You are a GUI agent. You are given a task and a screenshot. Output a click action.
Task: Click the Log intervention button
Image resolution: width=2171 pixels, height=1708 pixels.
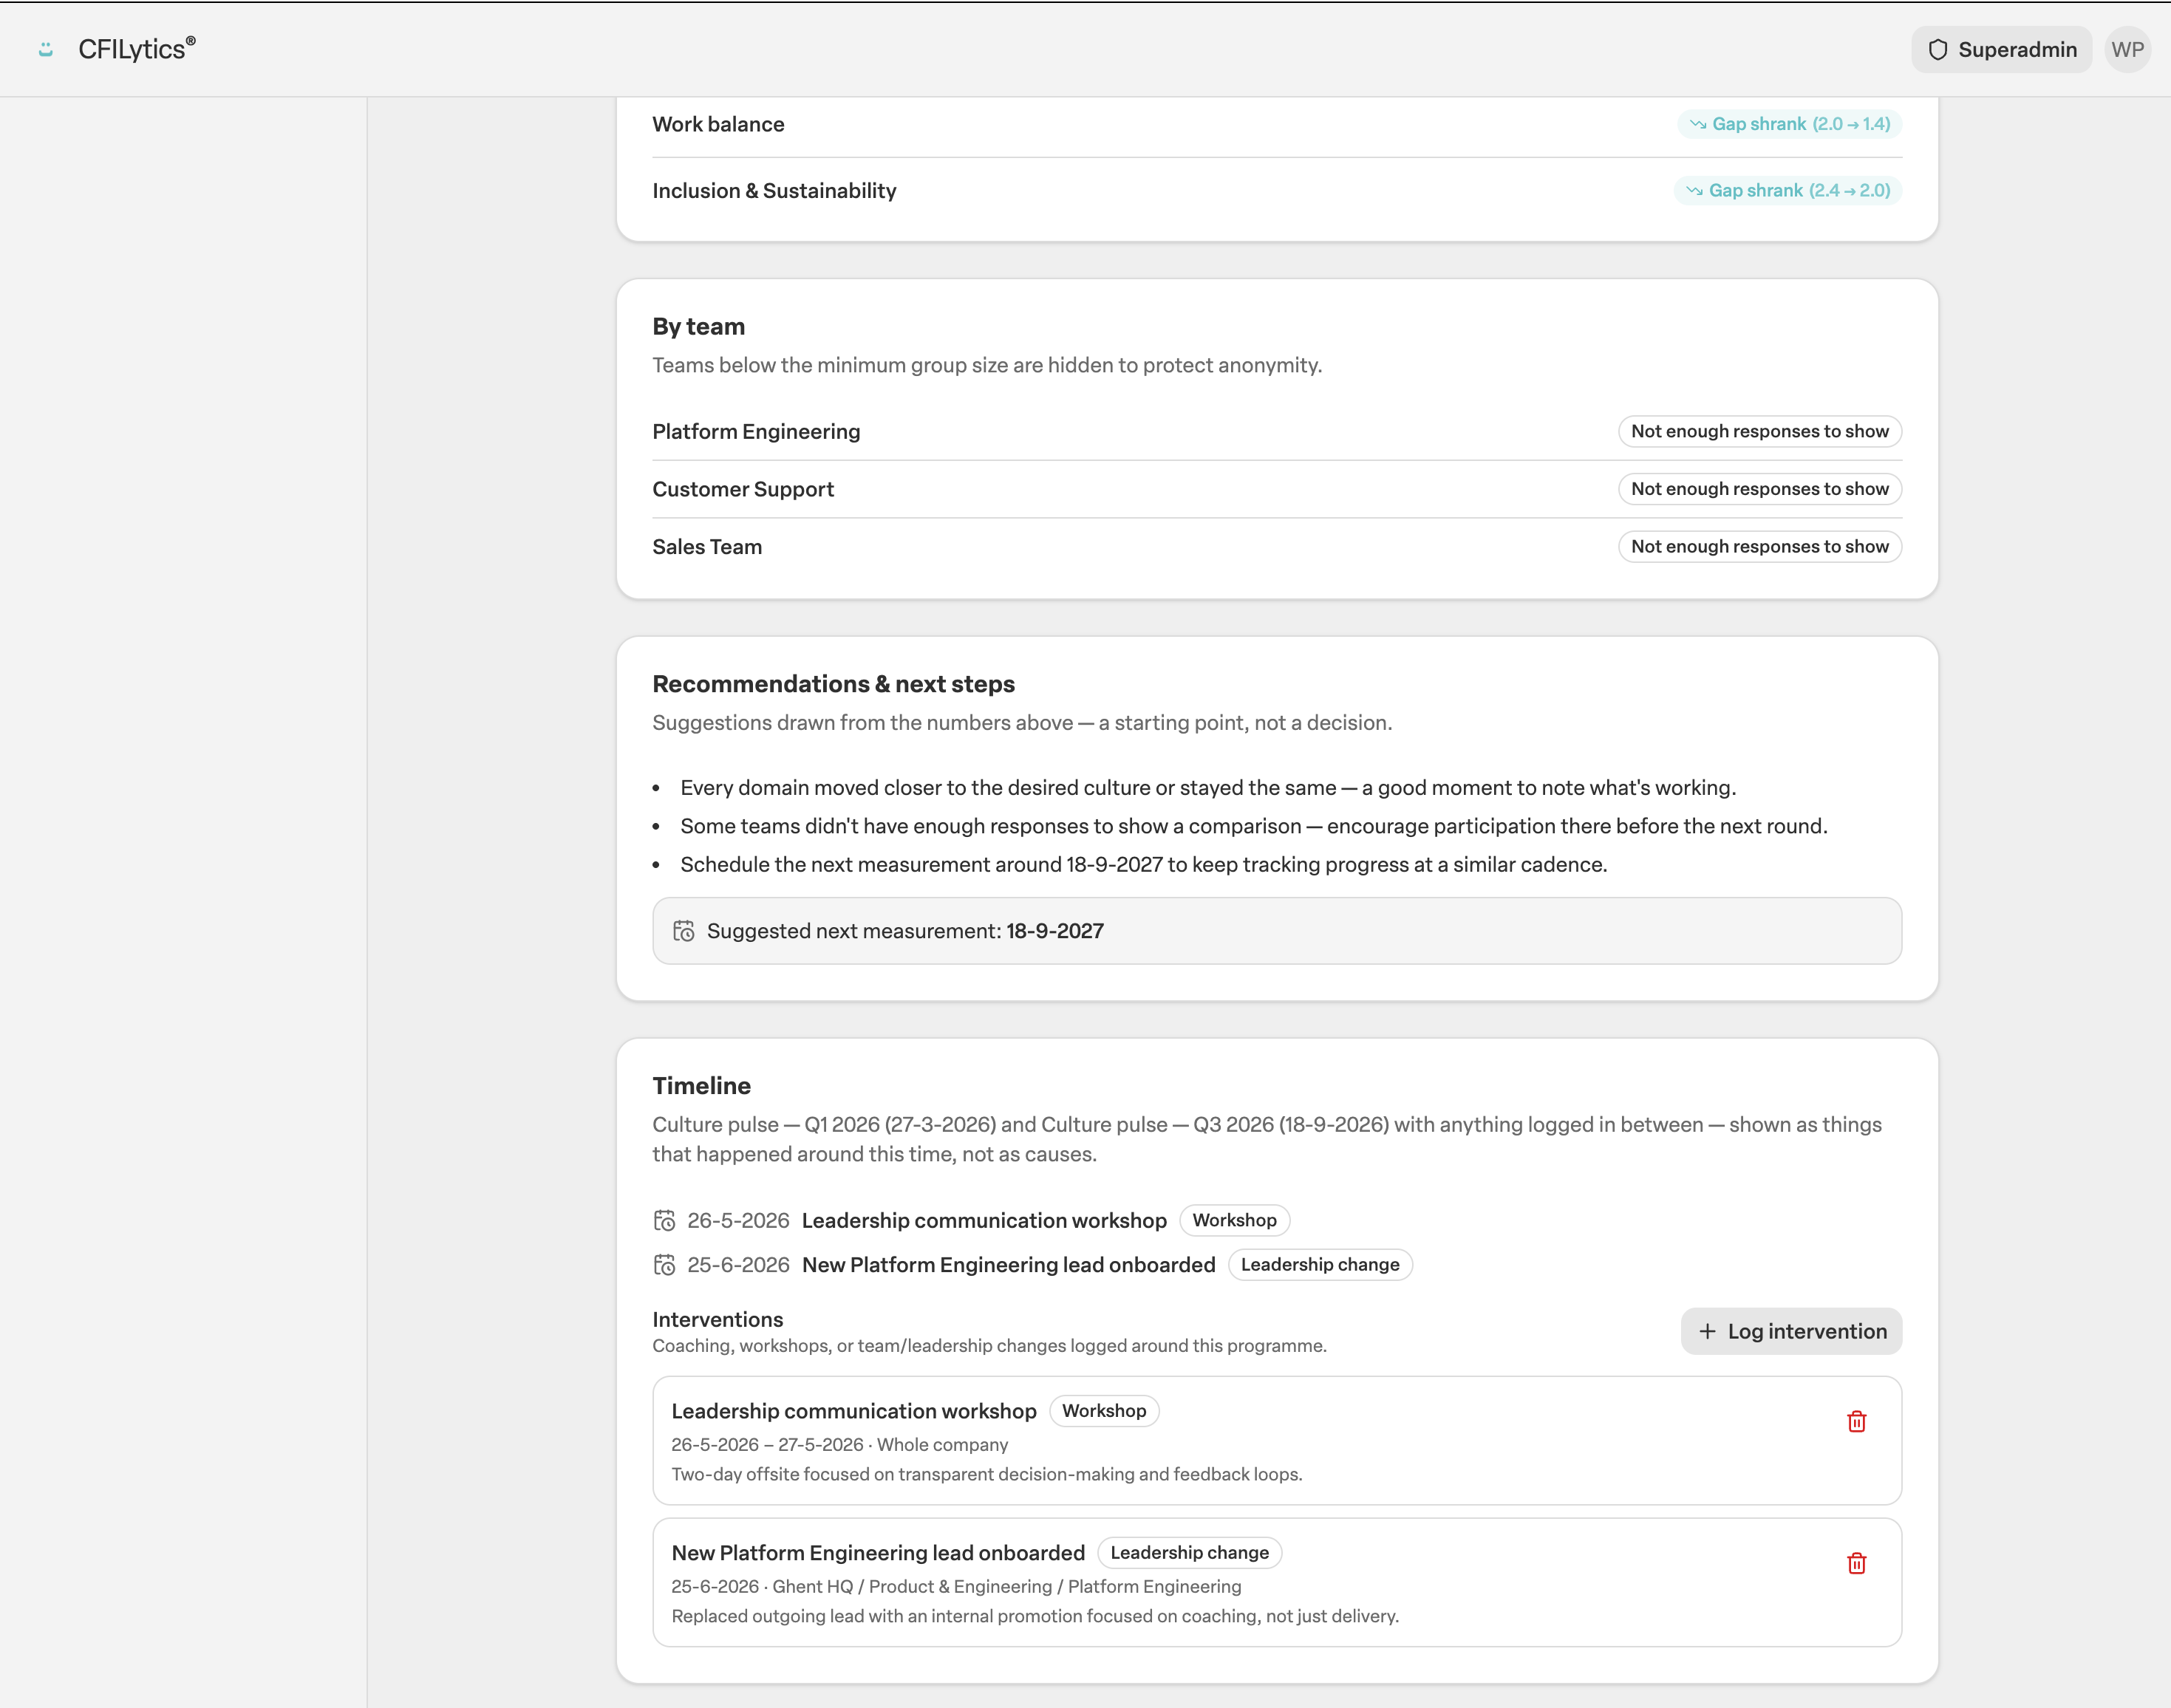pos(1791,1331)
